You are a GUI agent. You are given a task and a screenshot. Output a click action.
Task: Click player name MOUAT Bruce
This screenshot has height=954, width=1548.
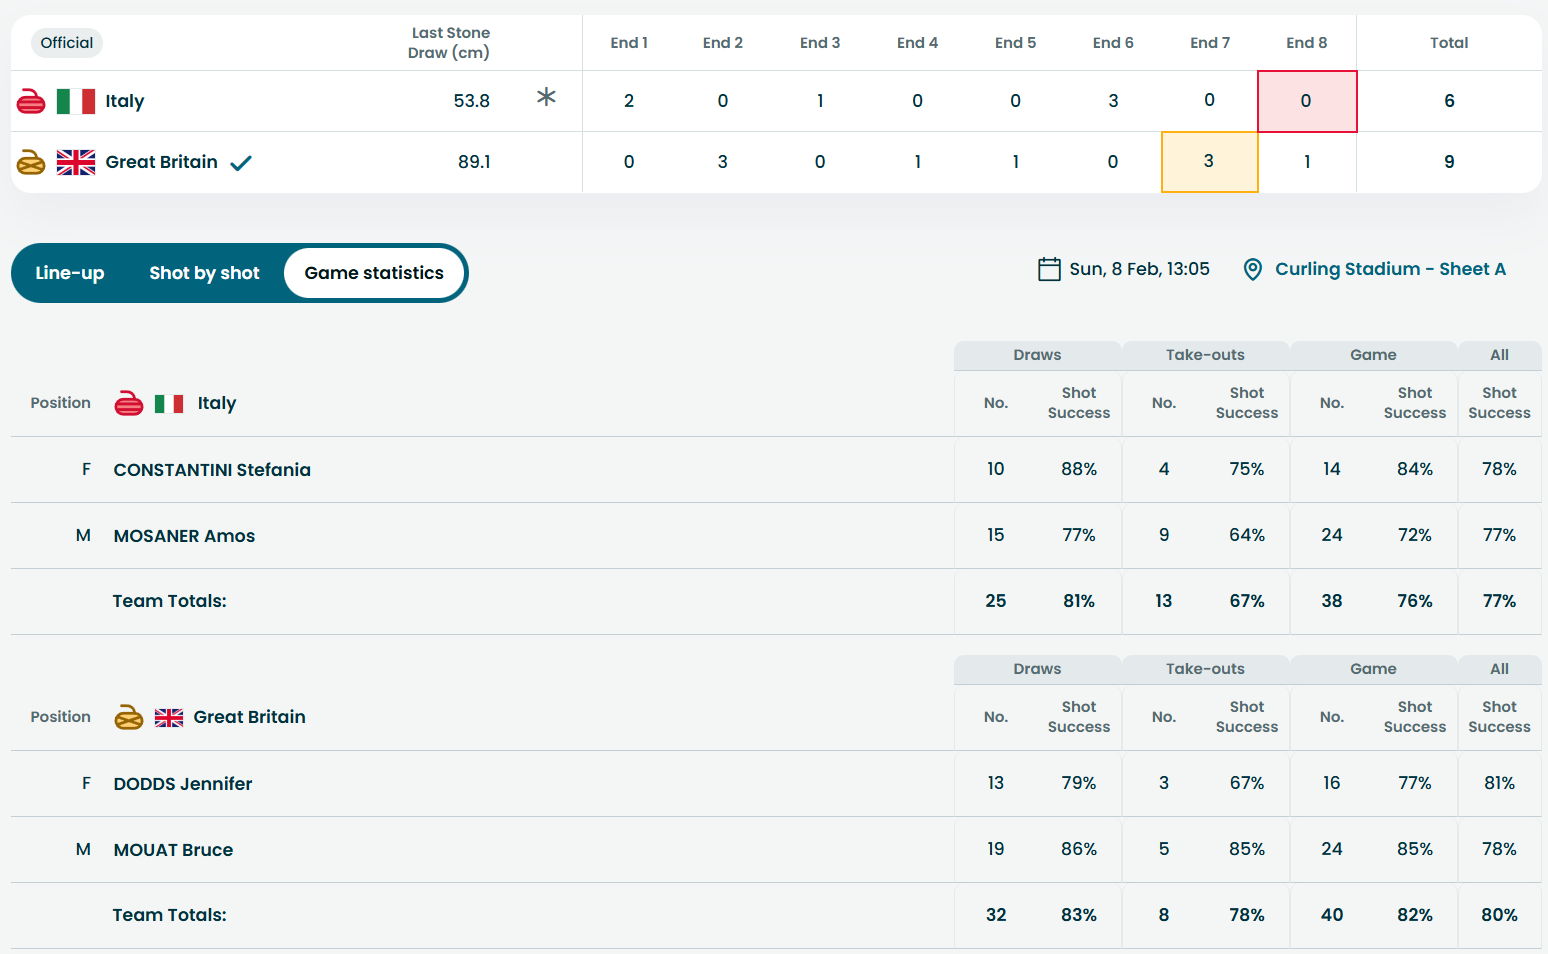173,850
